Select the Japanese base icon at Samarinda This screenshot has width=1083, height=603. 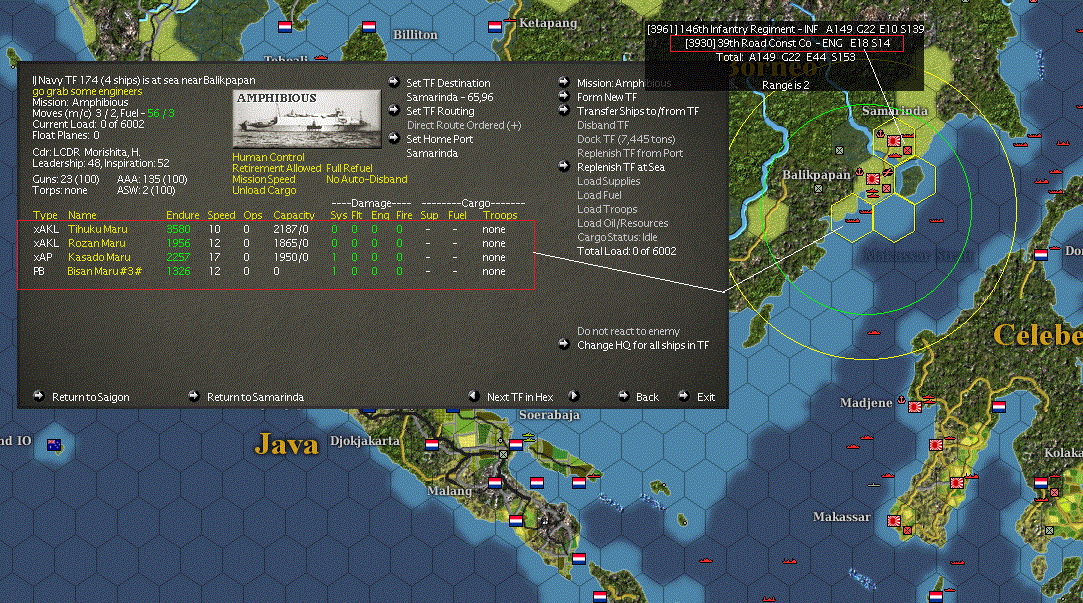click(x=894, y=142)
